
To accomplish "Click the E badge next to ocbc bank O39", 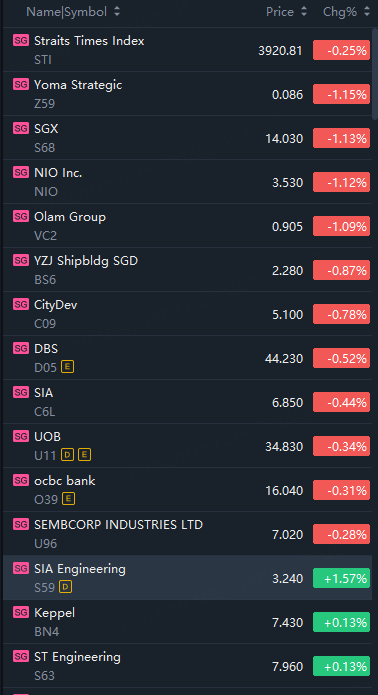I will tap(69, 499).
